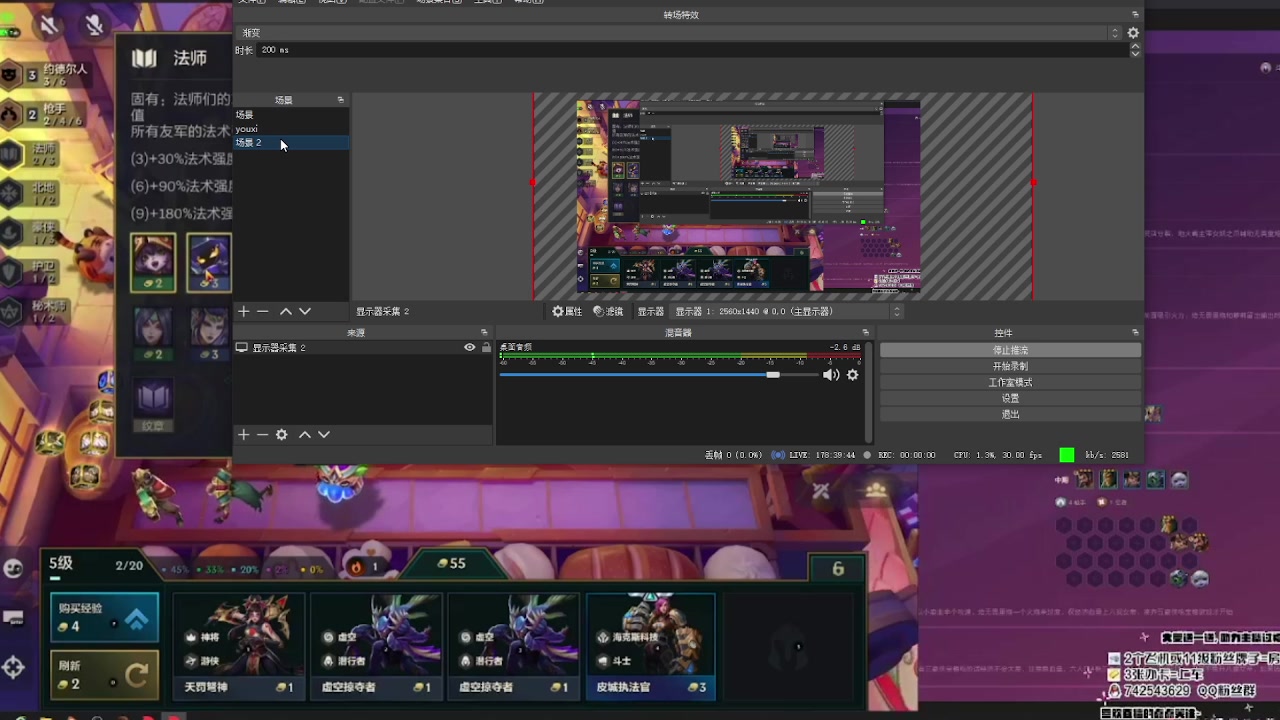Select the youxi scene

coord(291,129)
